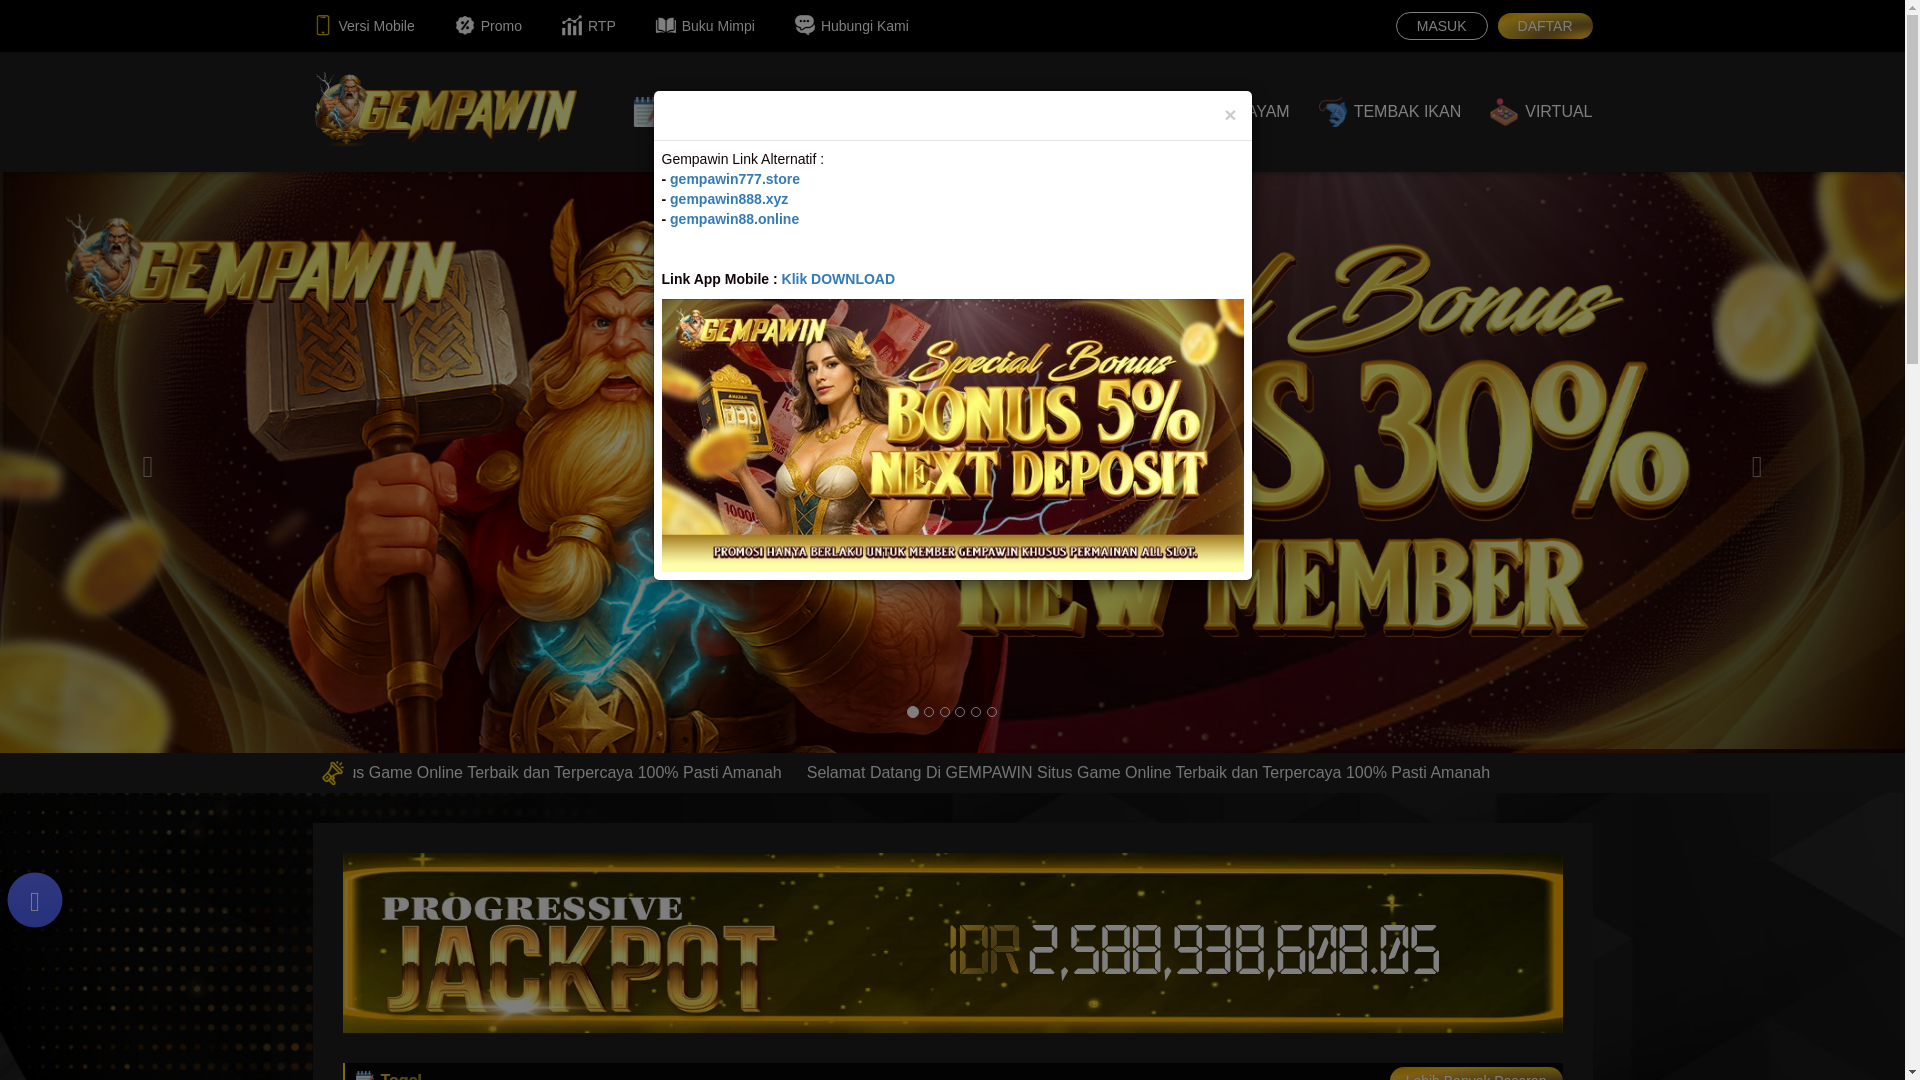Click the Selamat Datang marquee text
The height and width of the screenshot is (1080, 1920).
coord(1148,773)
